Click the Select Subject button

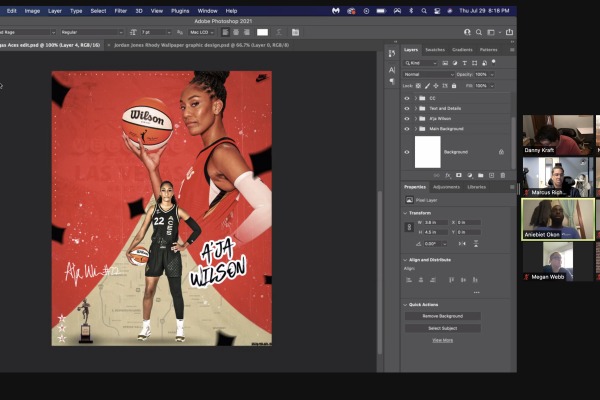click(x=443, y=328)
